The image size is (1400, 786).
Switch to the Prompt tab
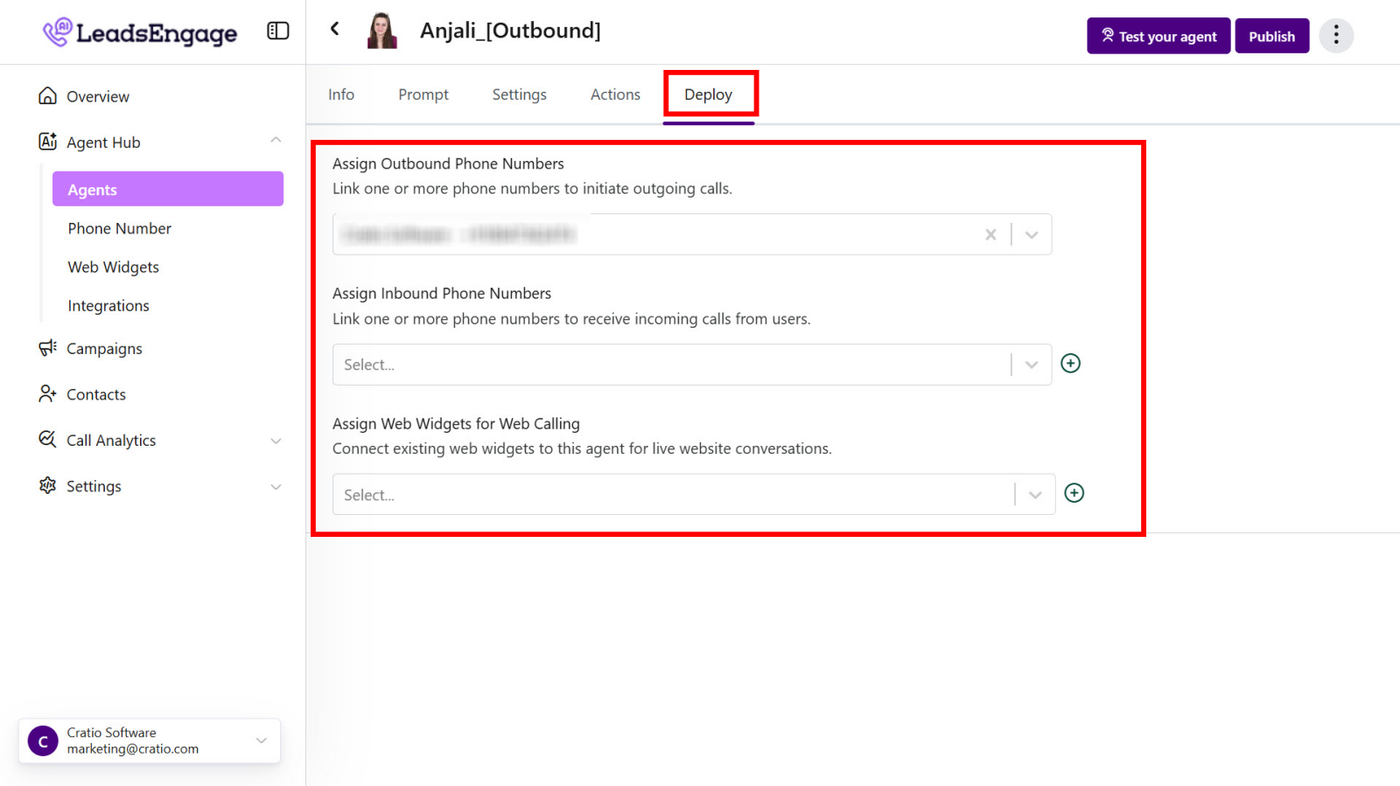(423, 94)
